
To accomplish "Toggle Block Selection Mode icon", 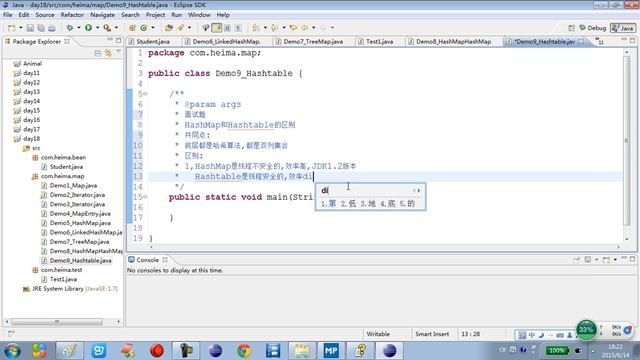I will point(228,28).
